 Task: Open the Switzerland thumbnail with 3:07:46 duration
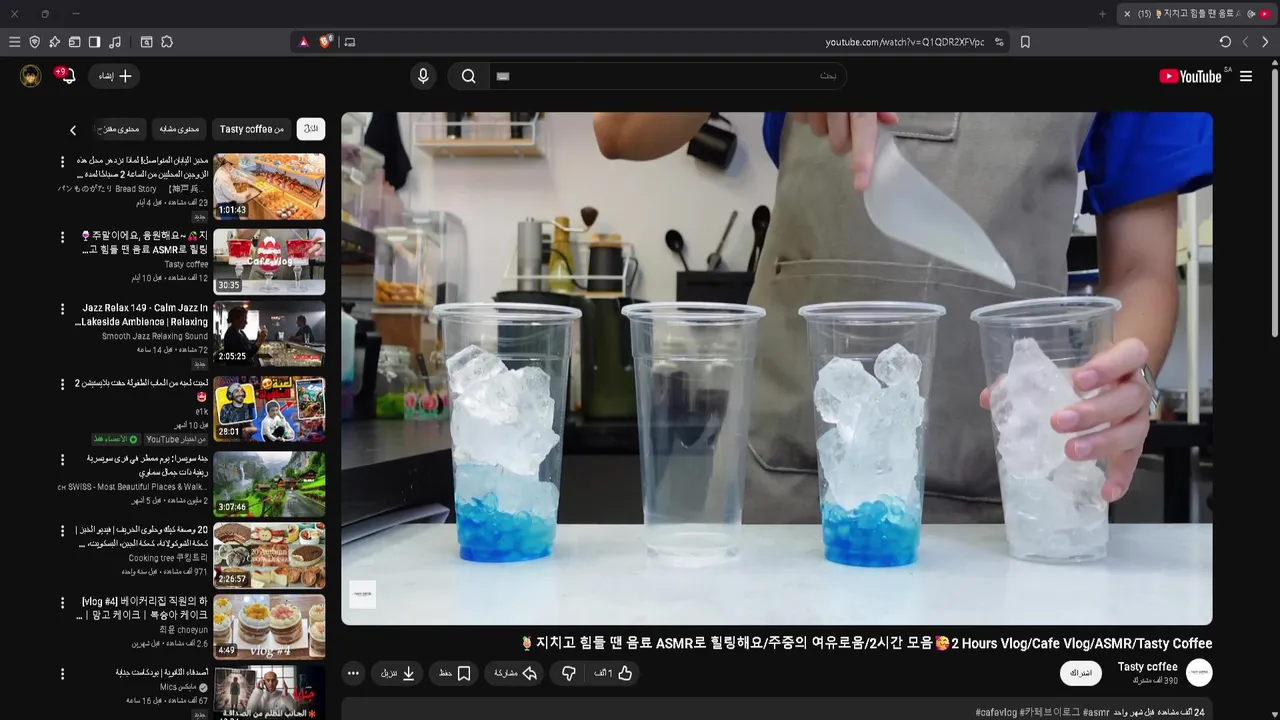tap(269, 484)
